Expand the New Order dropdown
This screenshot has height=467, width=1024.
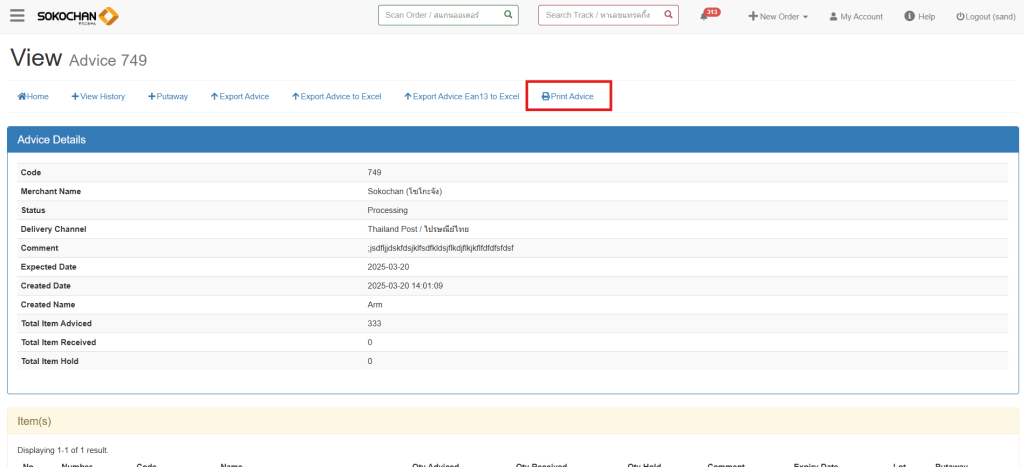pyautogui.click(x=778, y=17)
